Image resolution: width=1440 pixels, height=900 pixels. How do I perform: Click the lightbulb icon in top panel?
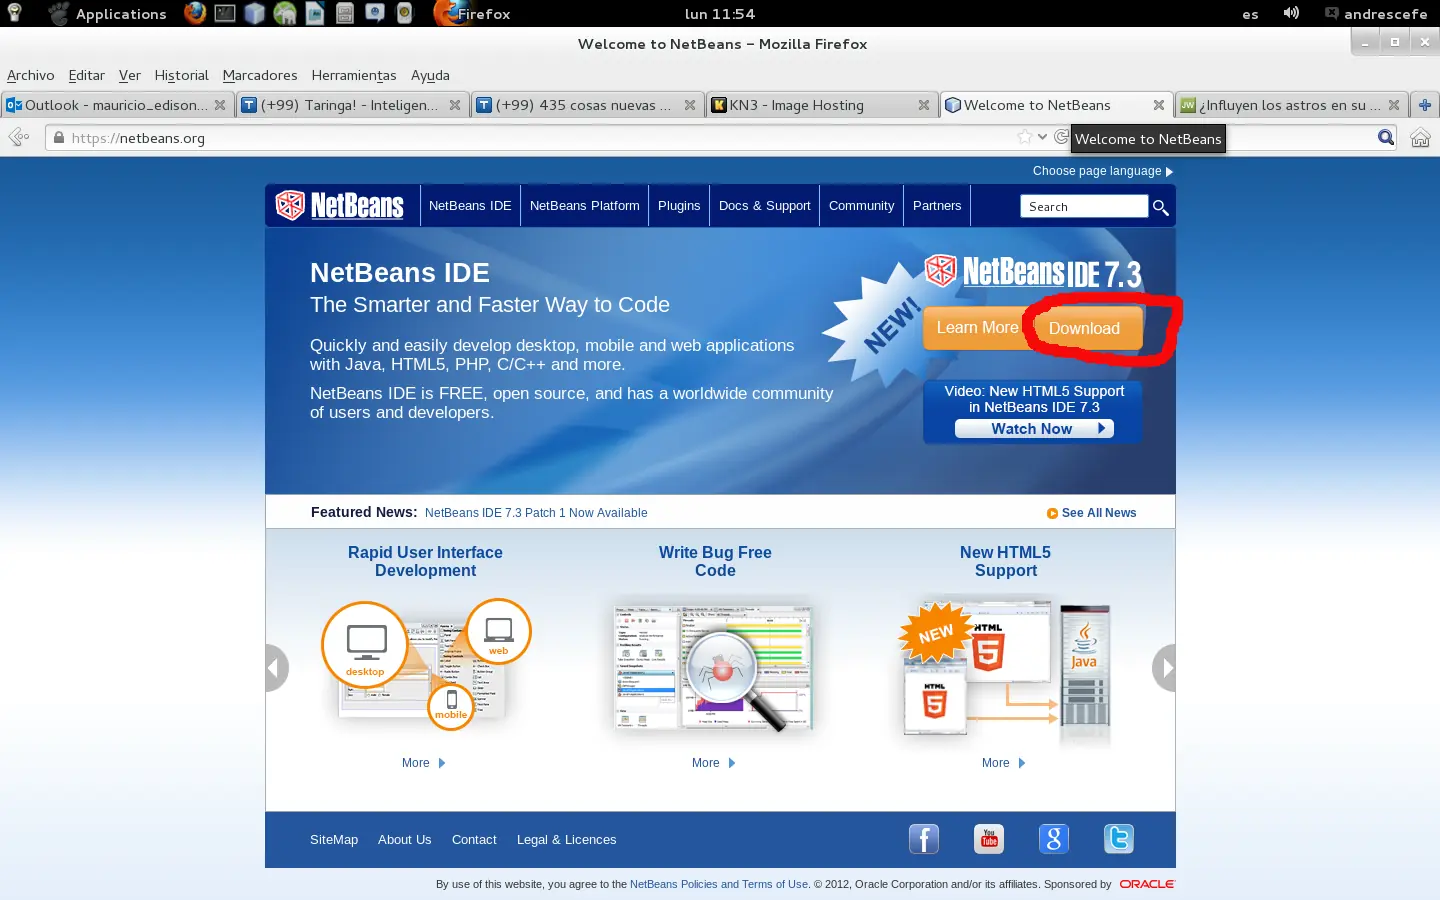(15, 13)
